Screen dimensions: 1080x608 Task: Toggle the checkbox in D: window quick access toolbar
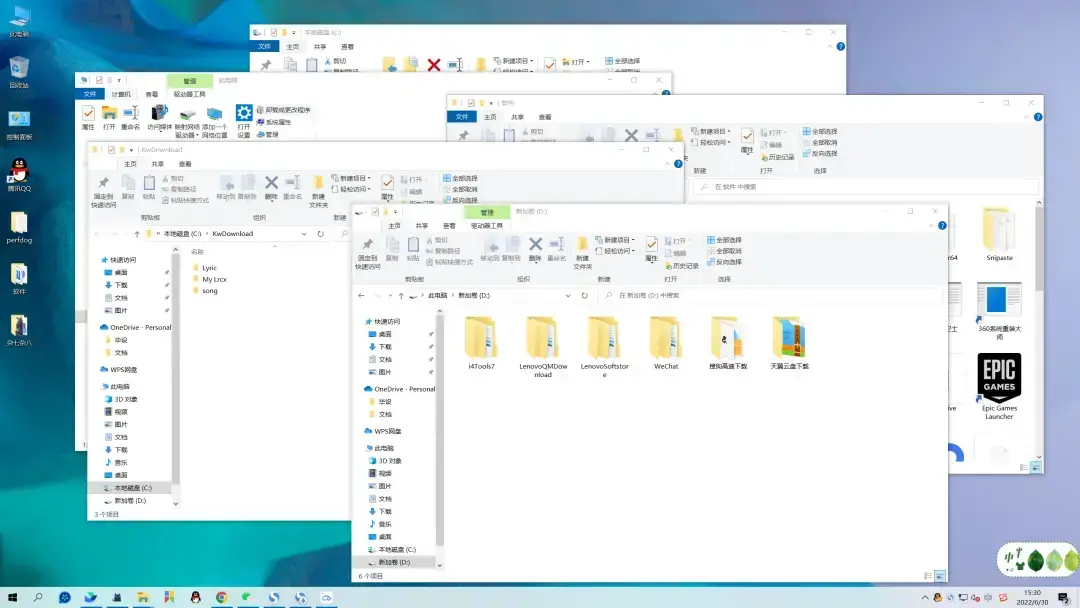[x=375, y=212]
